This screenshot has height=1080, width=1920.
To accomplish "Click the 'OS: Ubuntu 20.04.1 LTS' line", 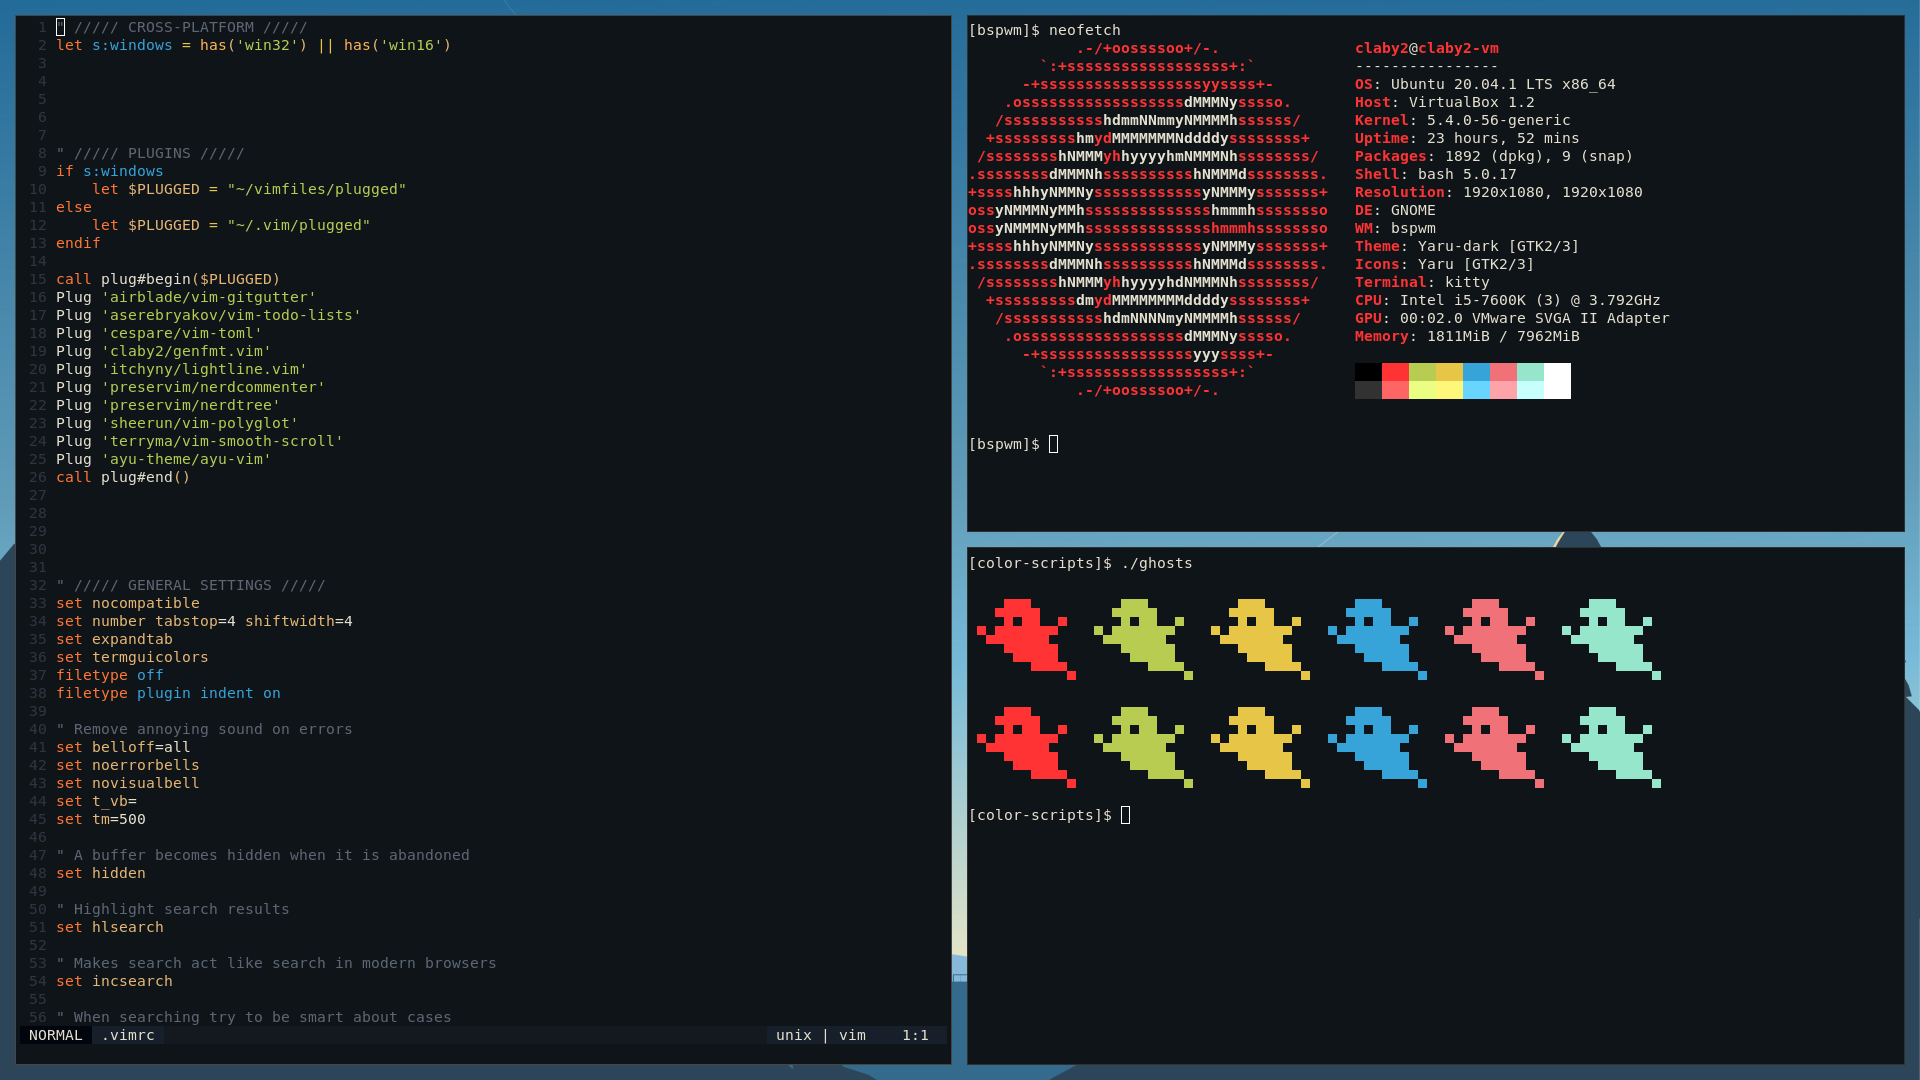I will 1485,84.
